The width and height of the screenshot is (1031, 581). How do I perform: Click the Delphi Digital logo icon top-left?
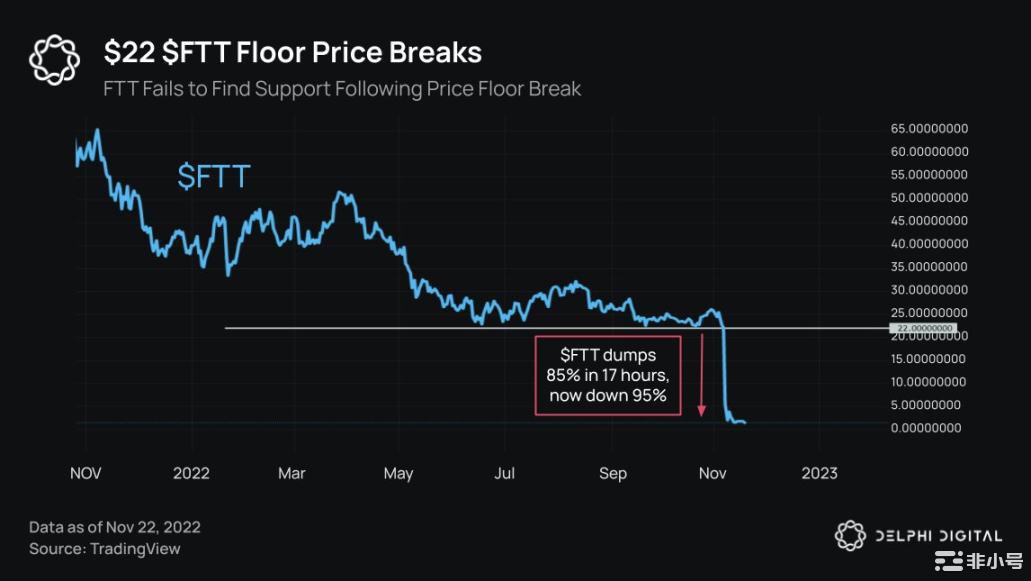tap(53, 60)
